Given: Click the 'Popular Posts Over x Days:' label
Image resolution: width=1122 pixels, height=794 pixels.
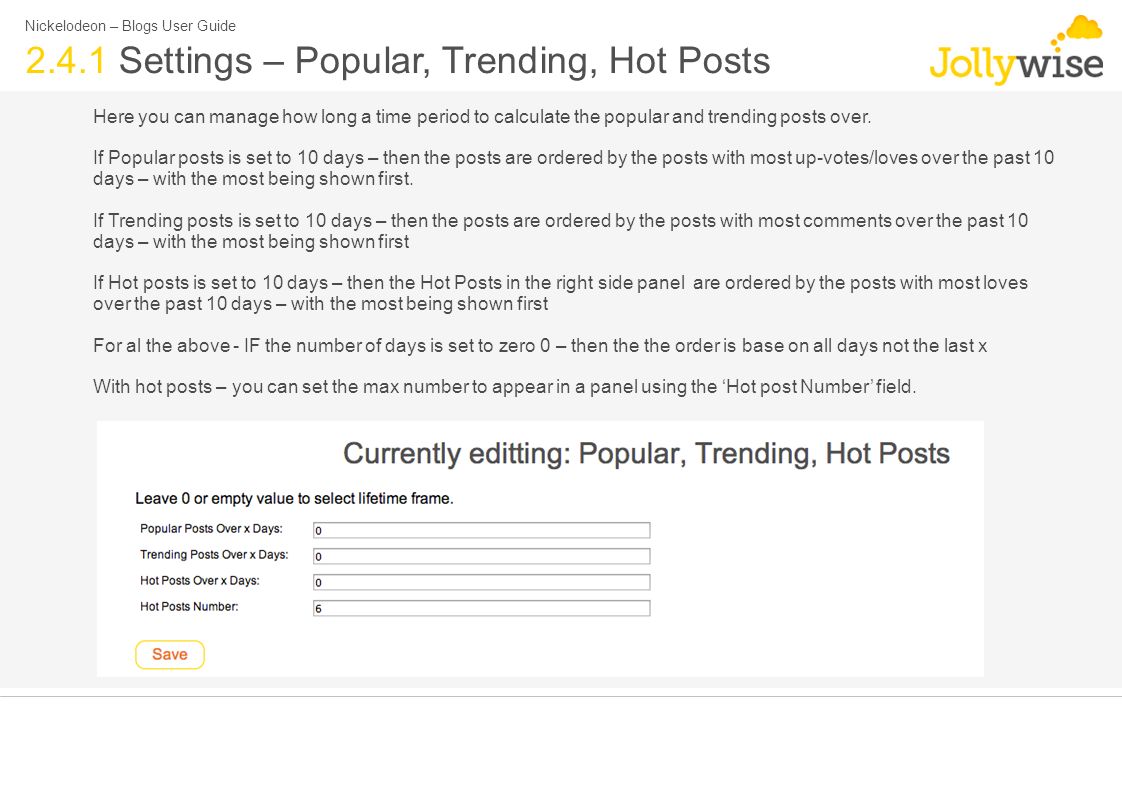Looking at the screenshot, I should click(x=211, y=529).
